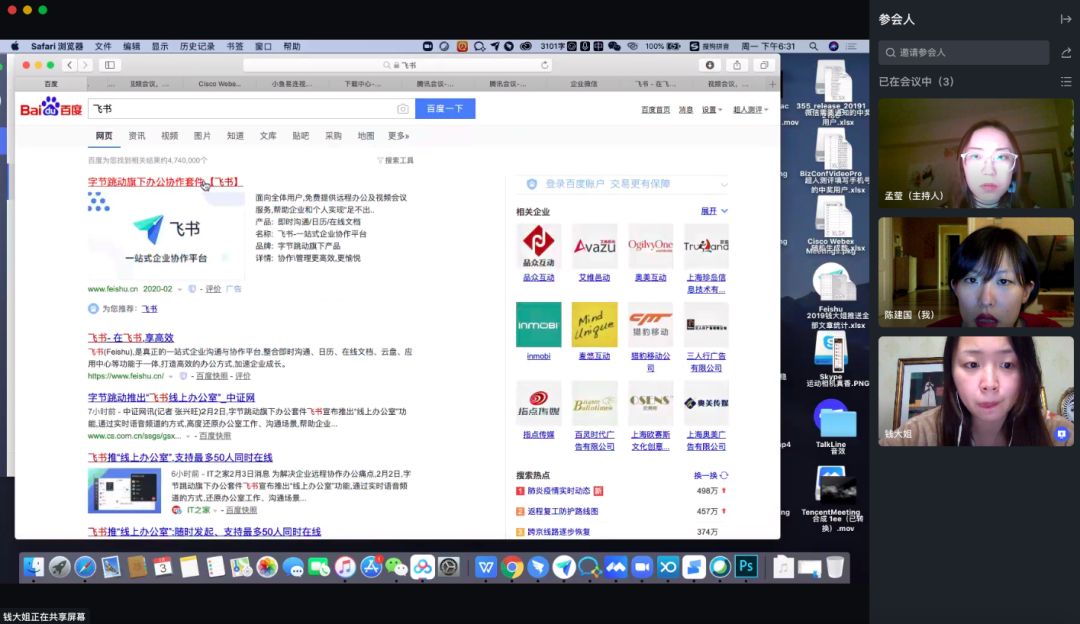Open Calendar in the Dock

pyautogui.click(x=163, y=567)
